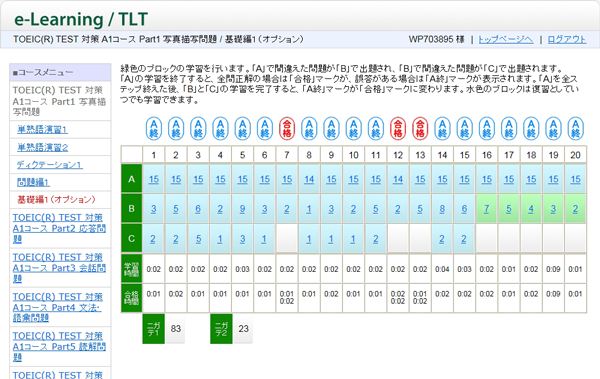Open 問題編1 in course menu
The height and width of the screenshot is (379, 600).
[x=33, y=182]
